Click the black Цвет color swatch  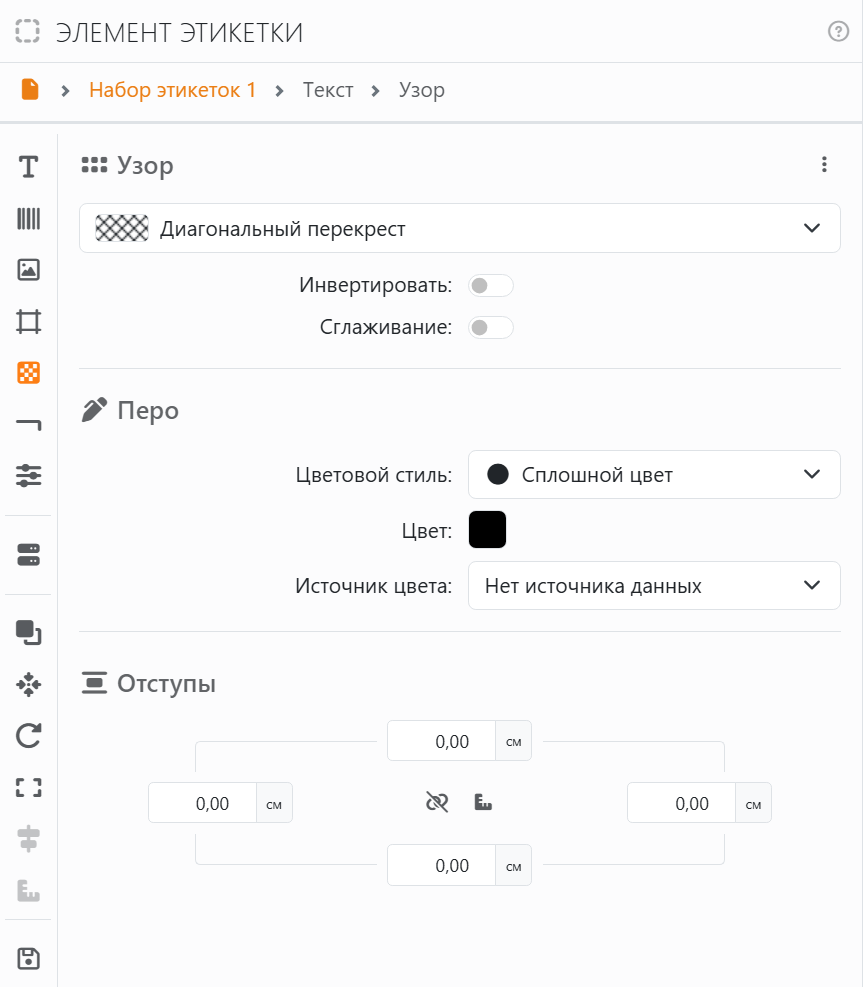pos(487,529)
